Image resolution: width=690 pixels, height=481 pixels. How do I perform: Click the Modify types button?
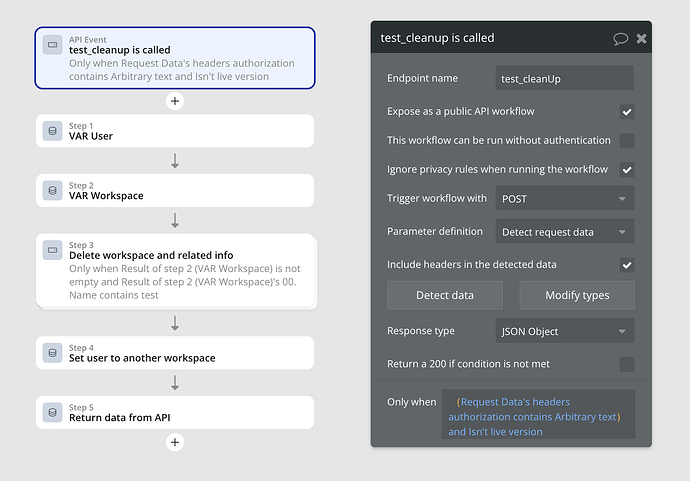coord(577,295)
